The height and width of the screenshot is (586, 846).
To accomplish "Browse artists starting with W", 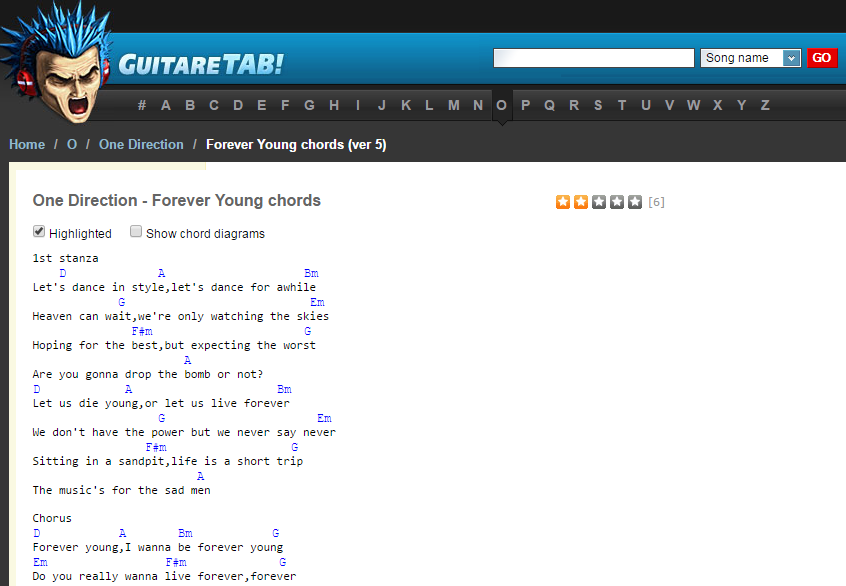I will click(x=693, y=105).
